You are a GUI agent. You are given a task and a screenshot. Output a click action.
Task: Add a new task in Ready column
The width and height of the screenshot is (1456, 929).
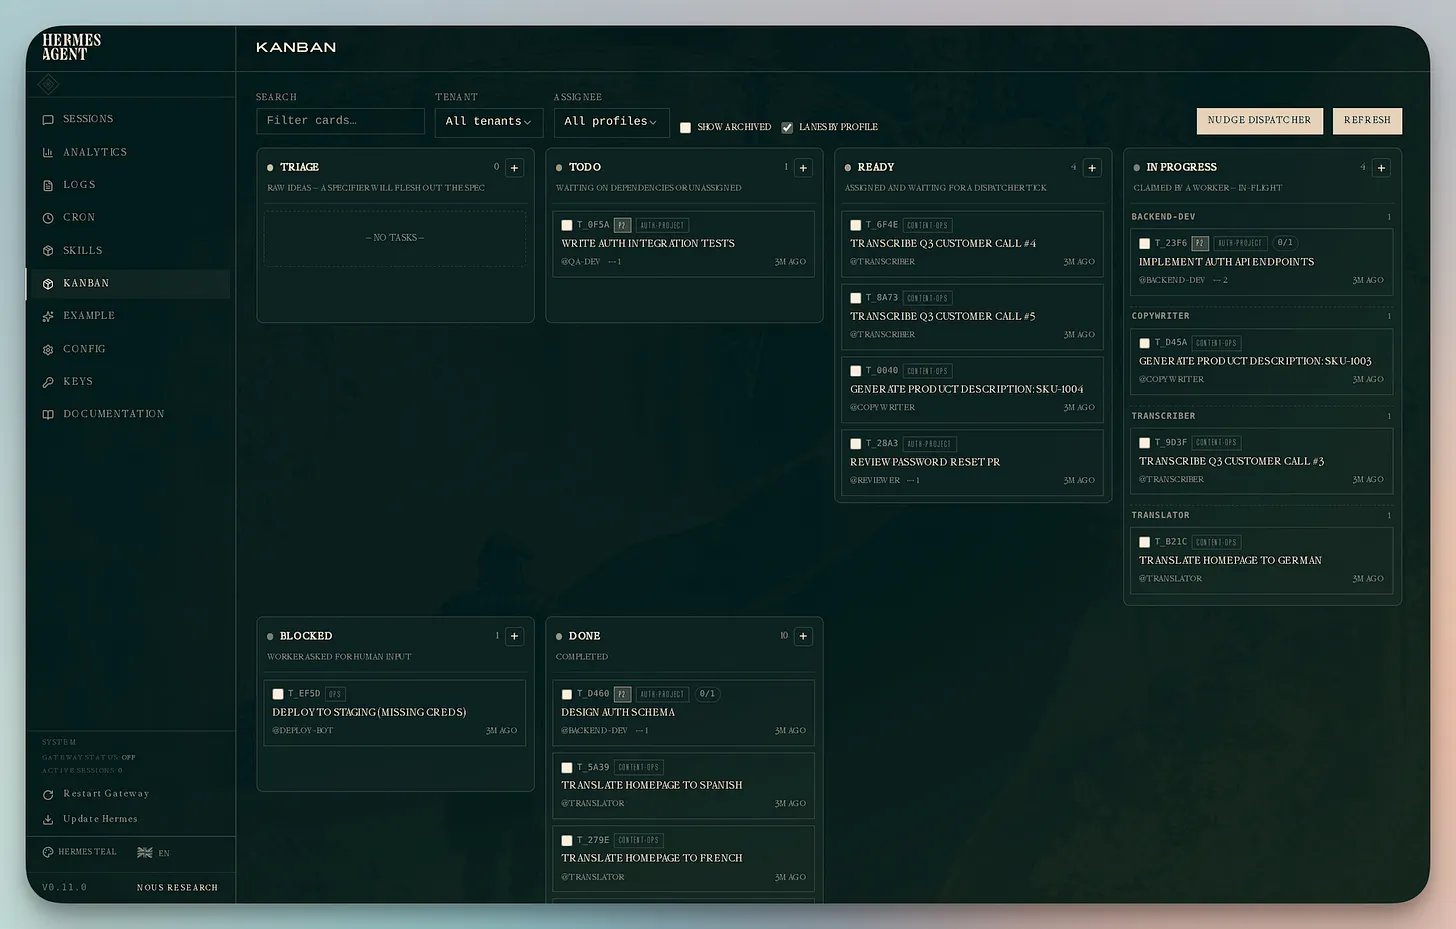point(1092,168)
